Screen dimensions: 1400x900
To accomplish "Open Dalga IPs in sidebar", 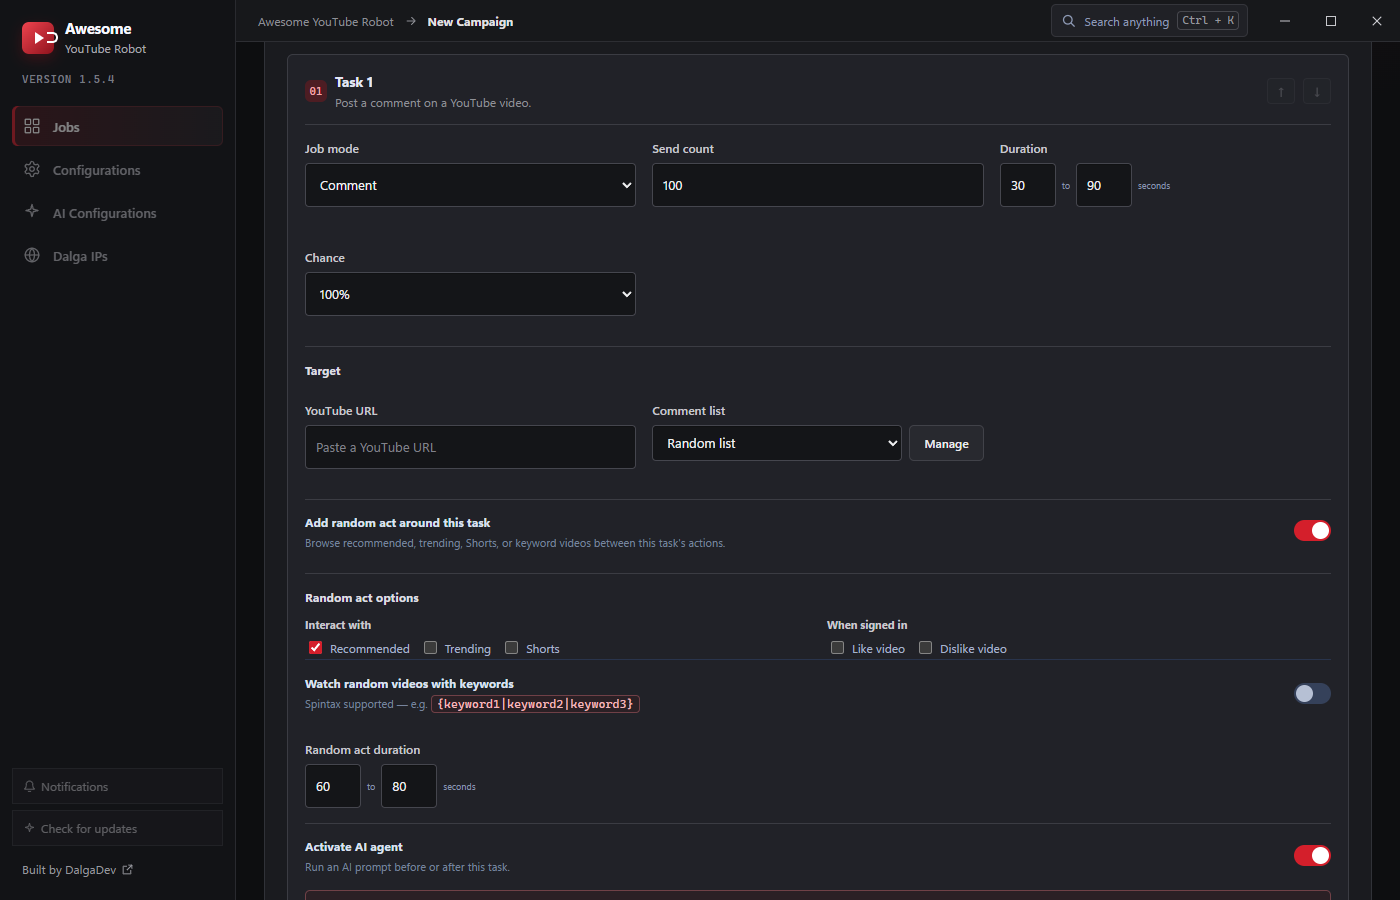I will pos(117,256).
